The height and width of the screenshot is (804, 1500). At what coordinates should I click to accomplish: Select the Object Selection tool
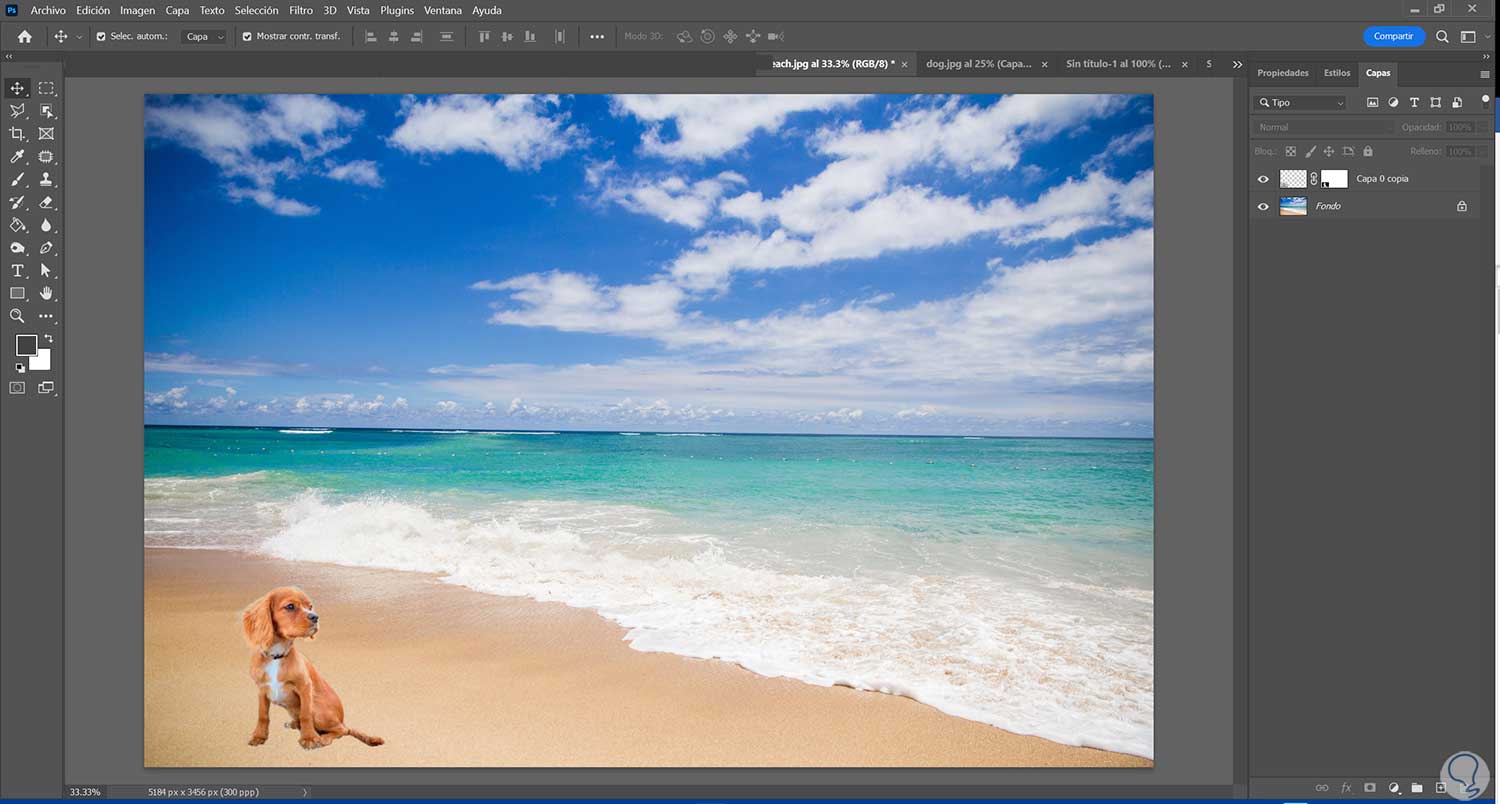click(x=46, y=111)
